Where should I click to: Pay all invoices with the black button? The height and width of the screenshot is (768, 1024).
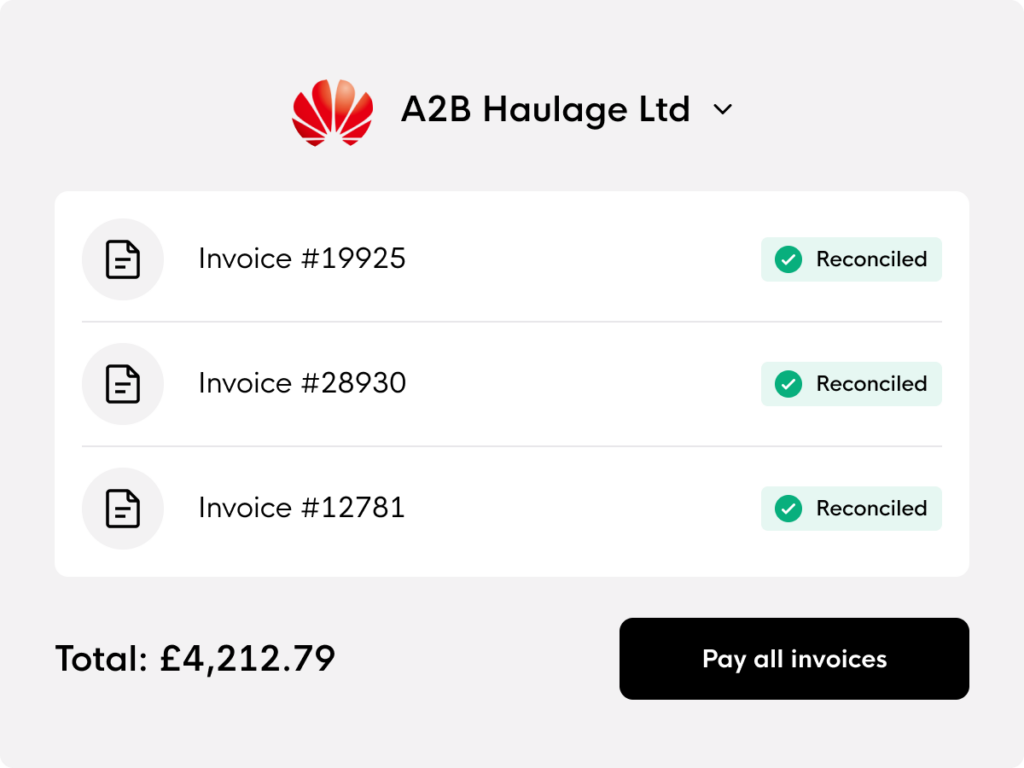(x=794, y=659)
